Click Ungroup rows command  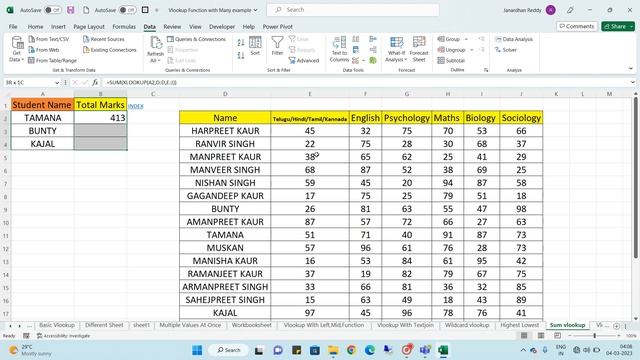[x=451, y=50]
